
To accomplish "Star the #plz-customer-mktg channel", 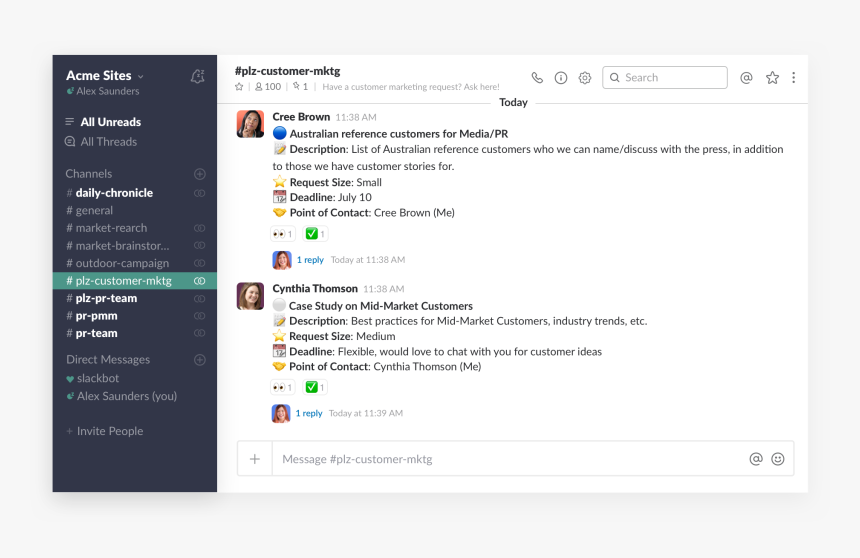I will point(239,87).
